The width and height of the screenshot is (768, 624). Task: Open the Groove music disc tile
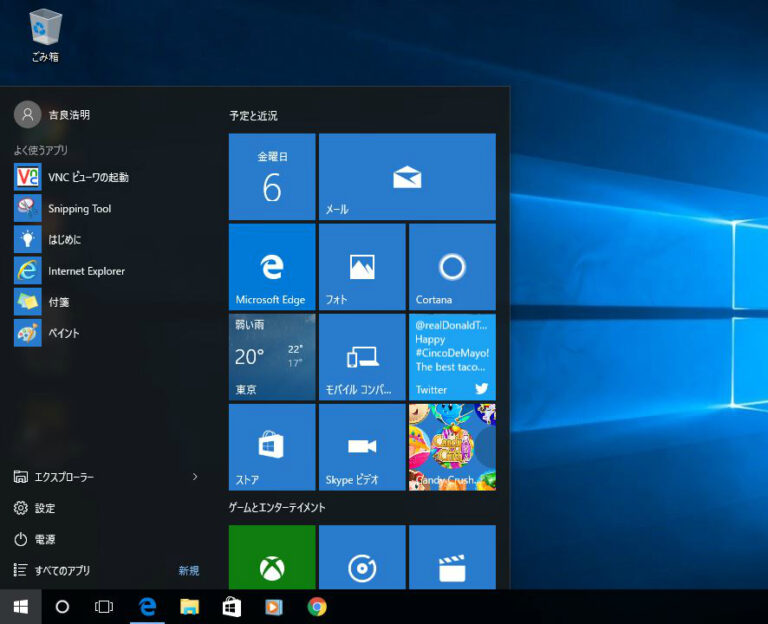tap(362, 557)
